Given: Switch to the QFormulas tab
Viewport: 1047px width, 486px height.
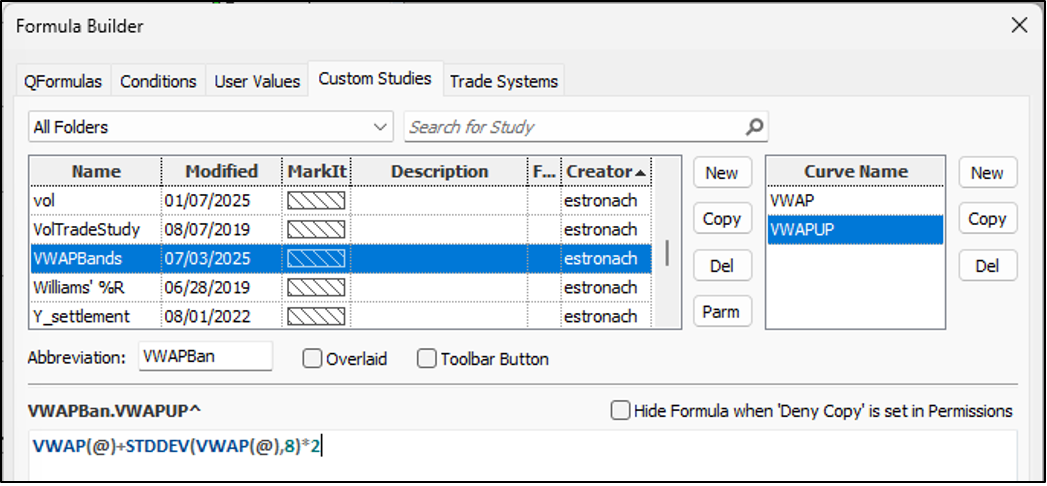Looking at the screenshot, I should pos(63,81).
